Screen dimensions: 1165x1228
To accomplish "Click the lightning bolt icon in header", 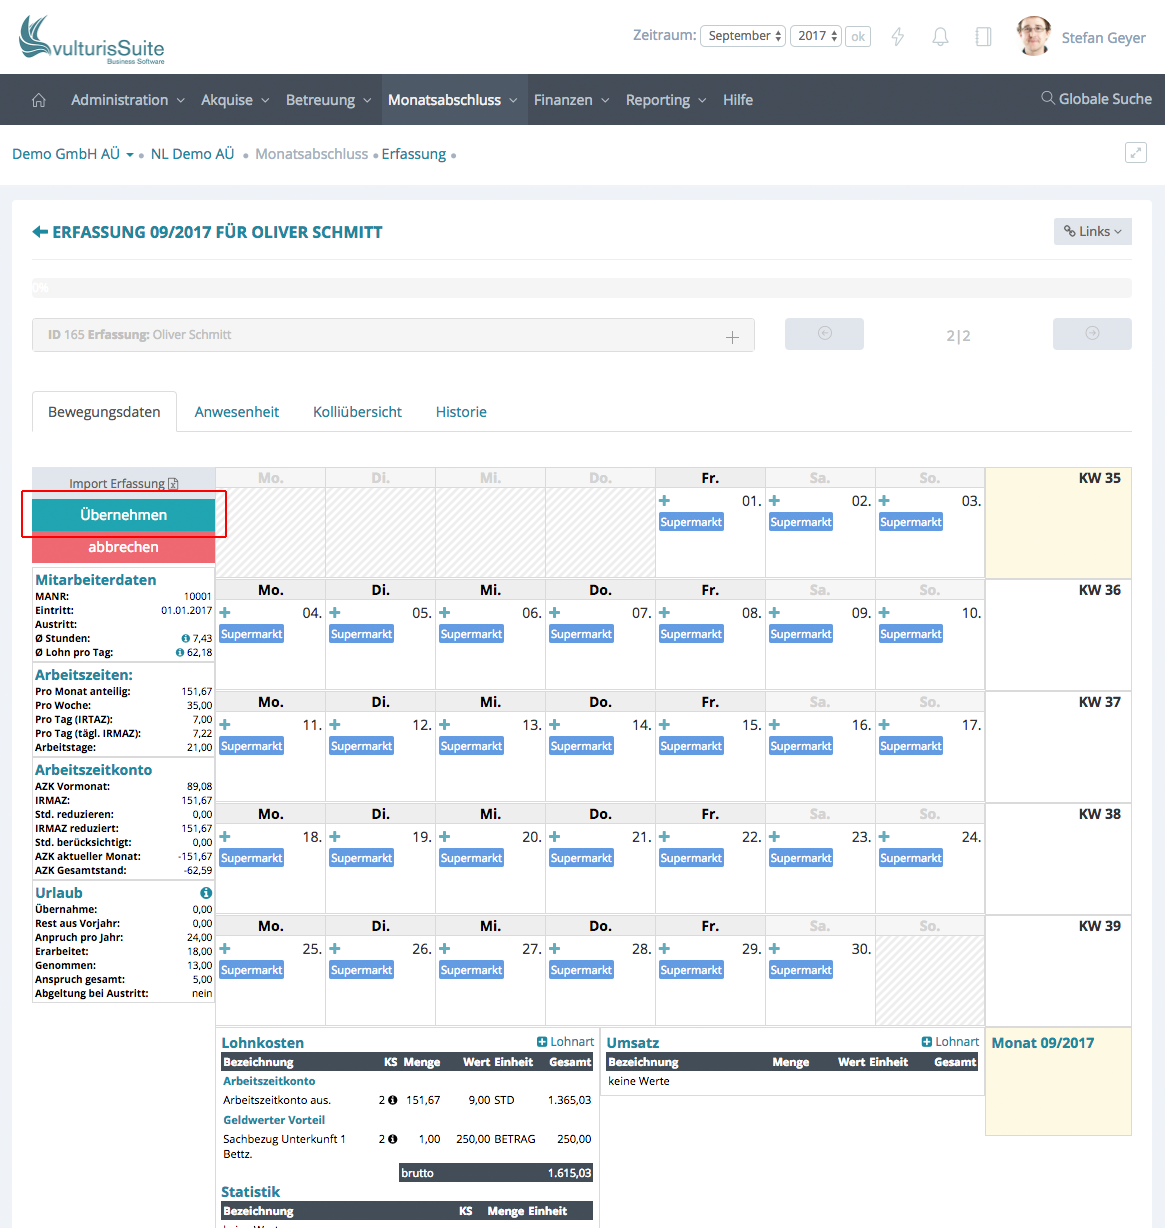I will [897, 37].
